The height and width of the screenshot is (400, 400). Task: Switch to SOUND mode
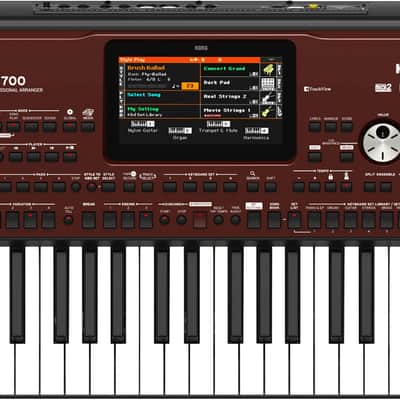[50, 127]
